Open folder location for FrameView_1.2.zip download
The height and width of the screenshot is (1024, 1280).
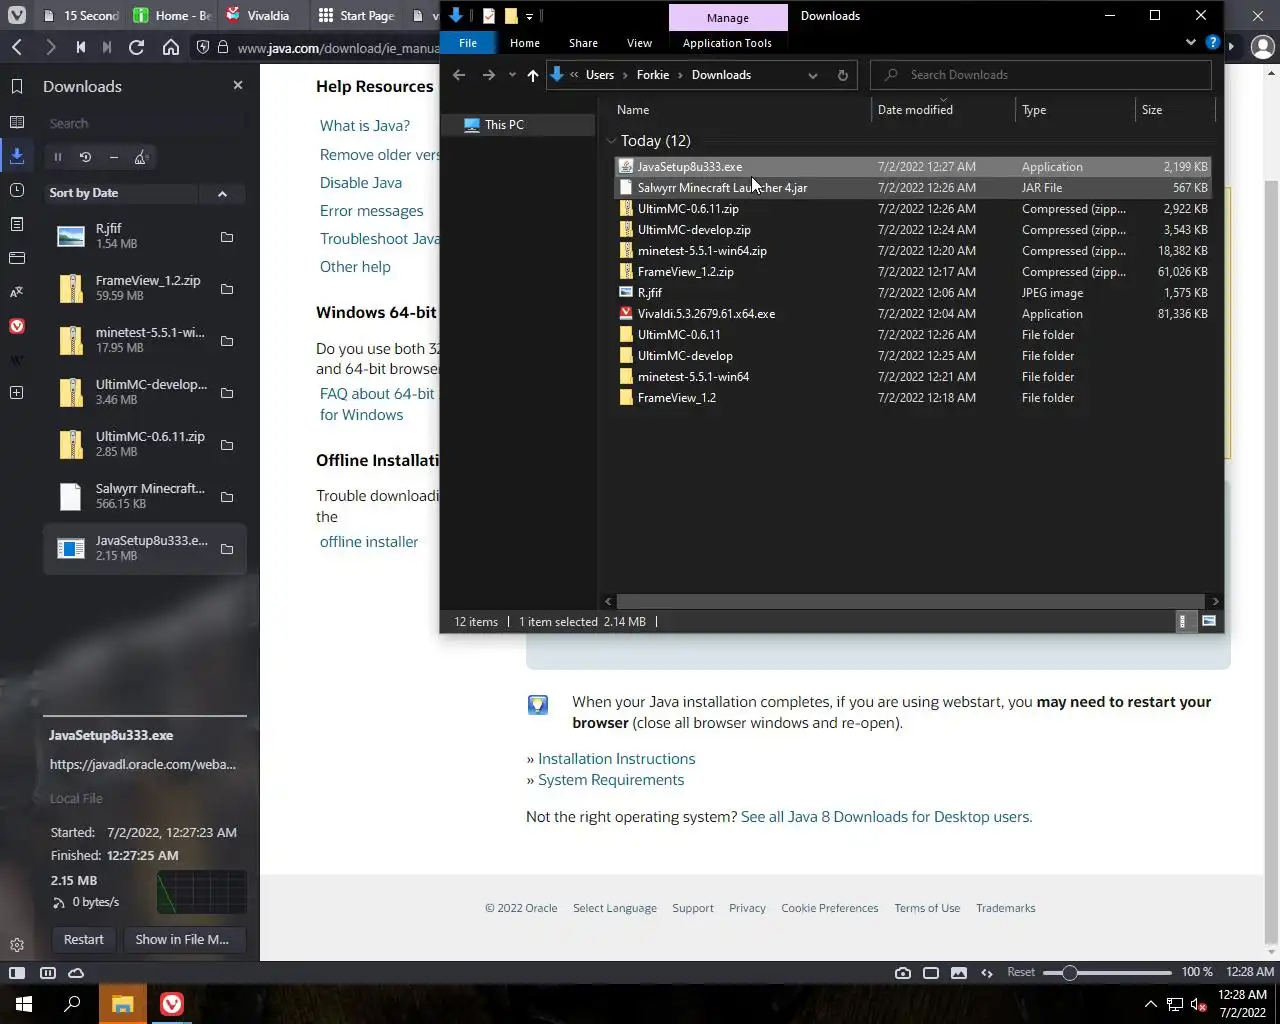(x=227, y=289)
